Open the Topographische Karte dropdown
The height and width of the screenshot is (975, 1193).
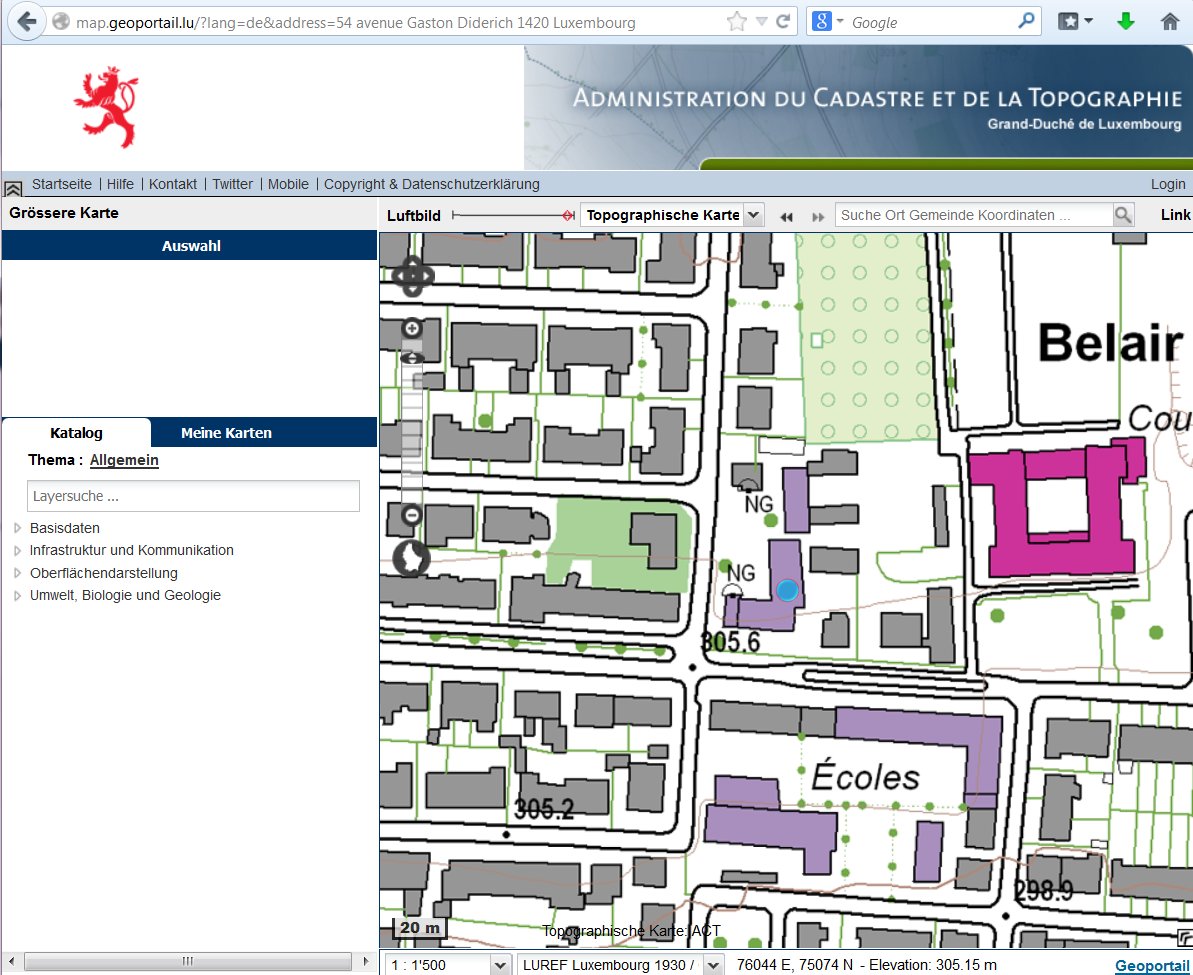coord(754,215)
